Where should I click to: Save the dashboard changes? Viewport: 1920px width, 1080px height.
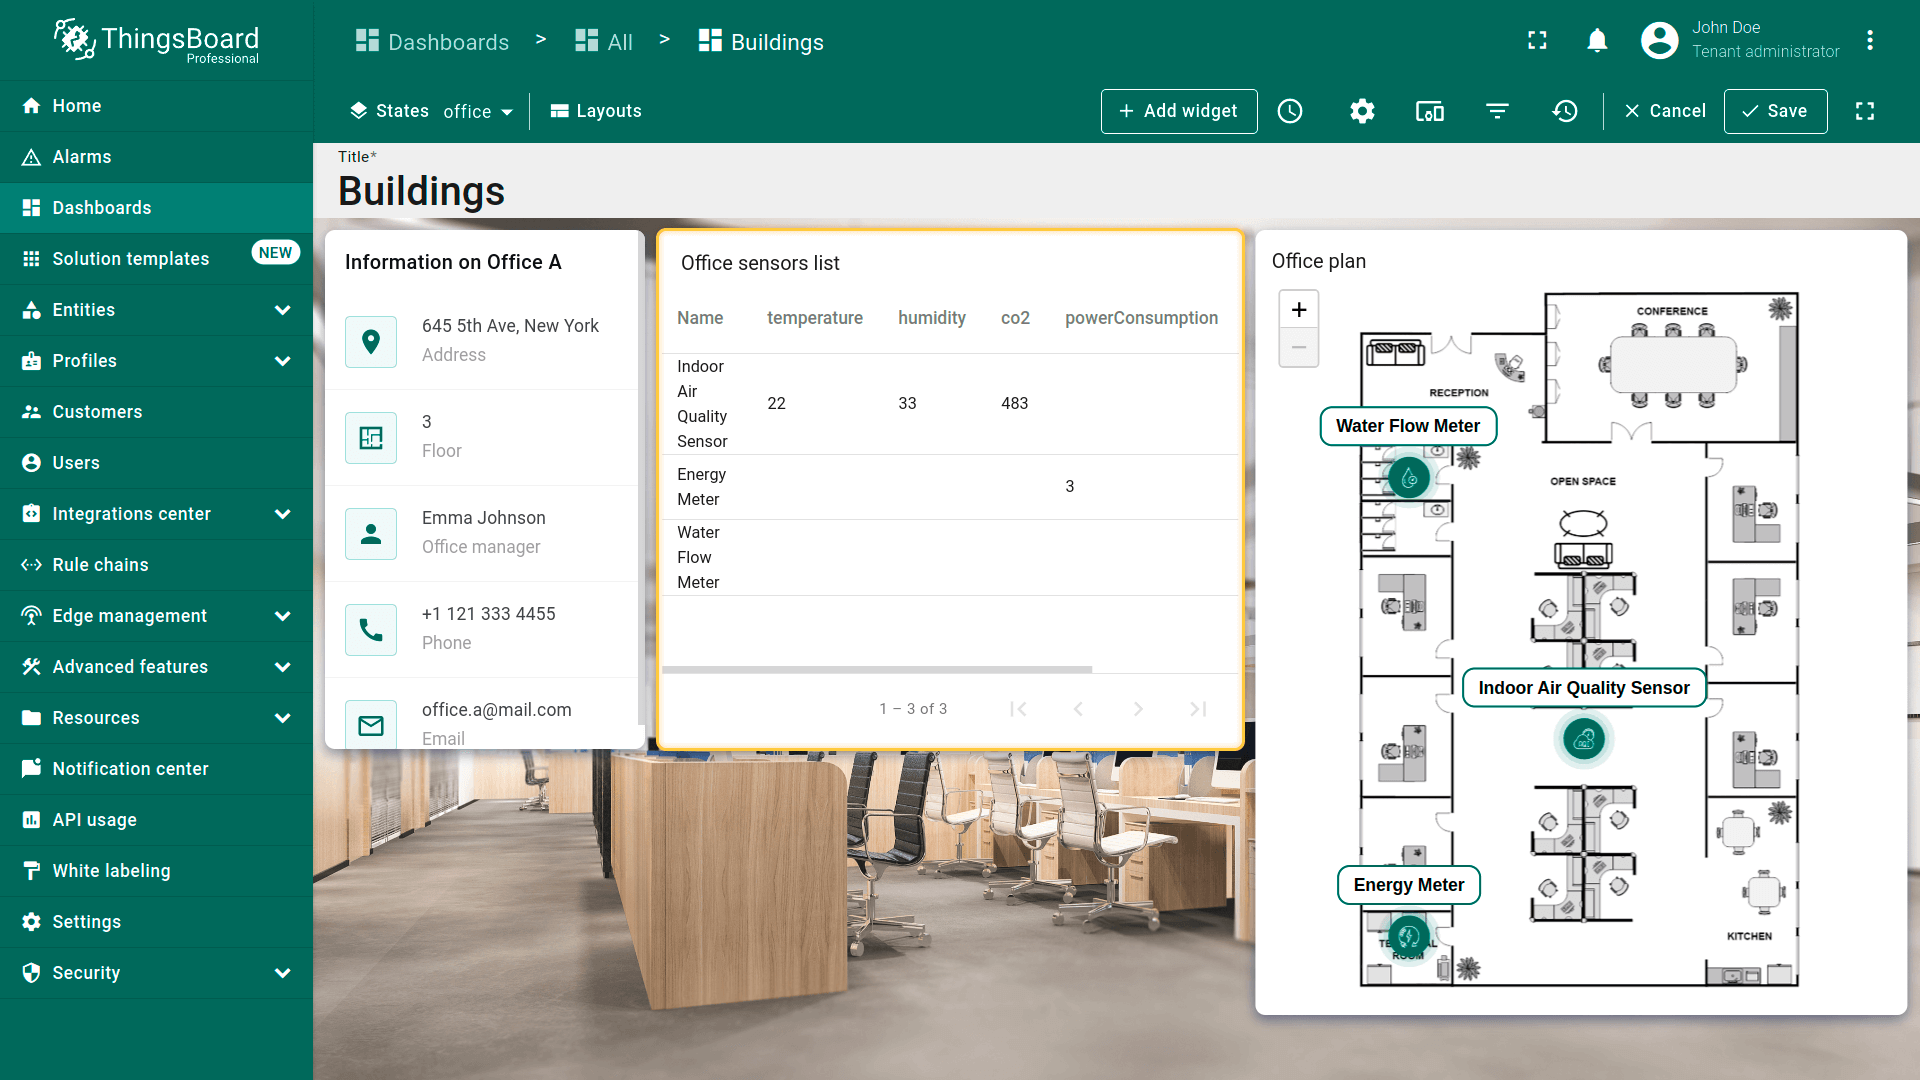click(1775, 111)
